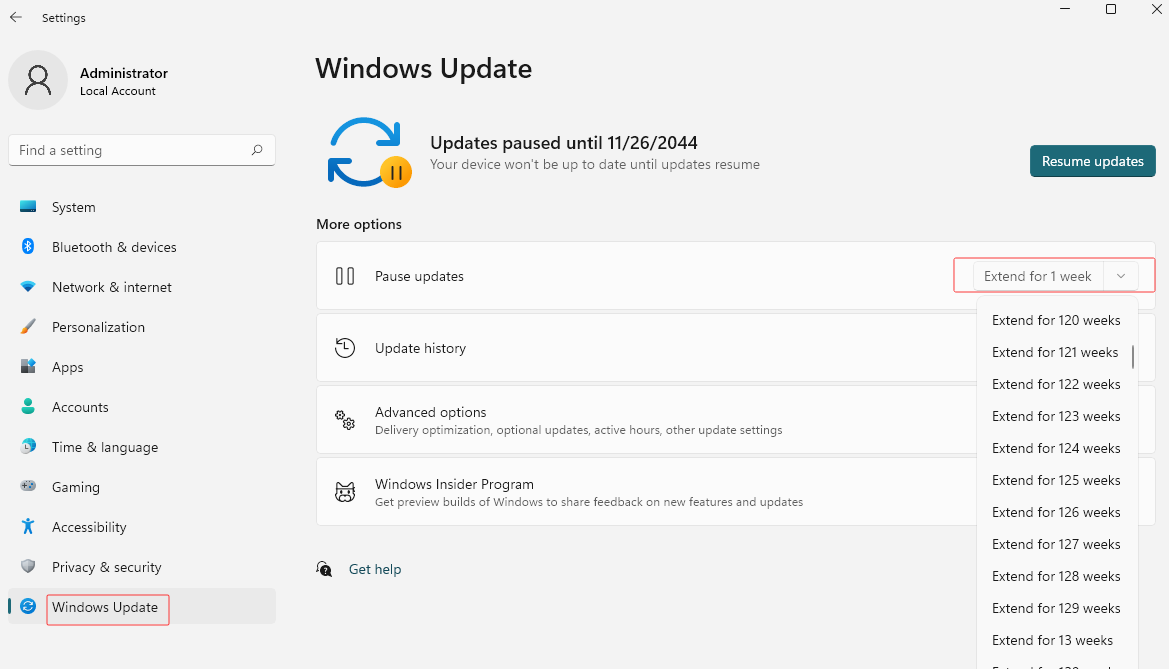This screenshot has width=1169, height=669.
Task: Click Administrator Local Account name
Action: point(124,81)
